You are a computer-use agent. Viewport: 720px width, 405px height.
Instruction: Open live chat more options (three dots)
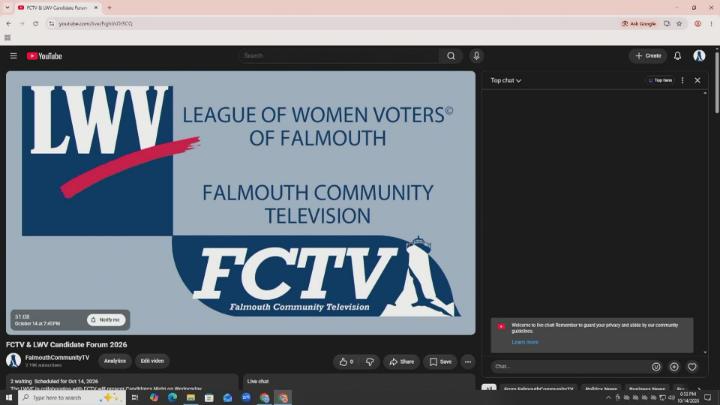682,80
